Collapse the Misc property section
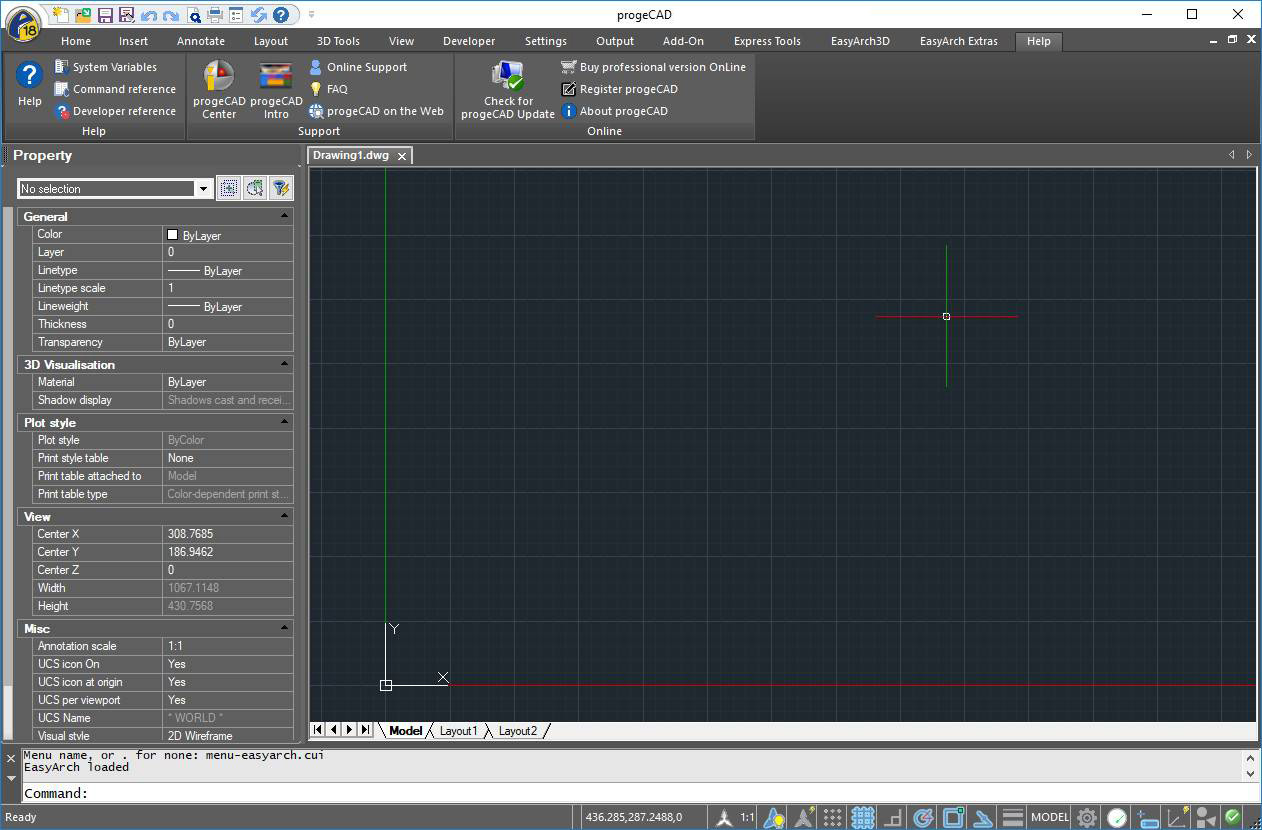Image resolution: width=1262 pixels, height=830 pixels. [284, 628]
